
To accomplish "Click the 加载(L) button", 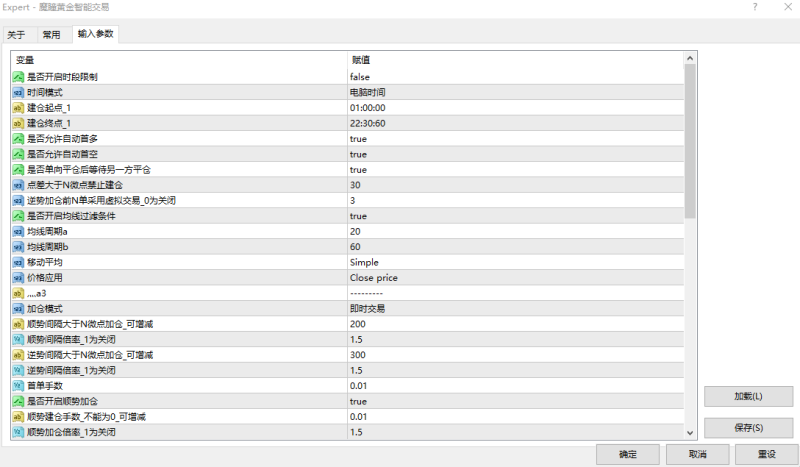I will (x=741, y=396).
